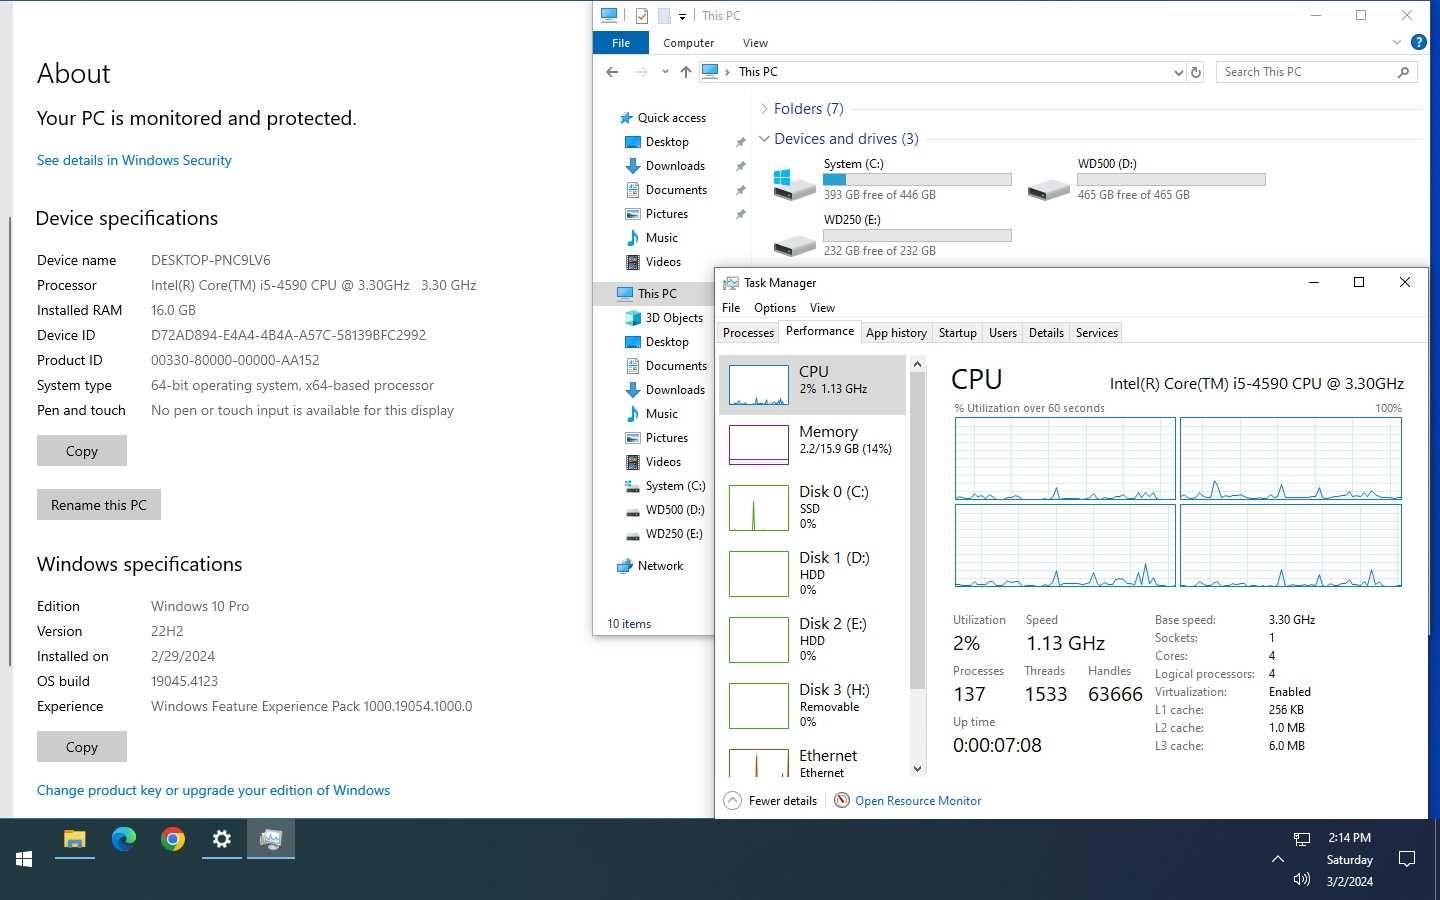The height and width of the screenshot is (900, 1440).
Task: Launch Microsoft Edge from the taskbar
Action: 124,839
